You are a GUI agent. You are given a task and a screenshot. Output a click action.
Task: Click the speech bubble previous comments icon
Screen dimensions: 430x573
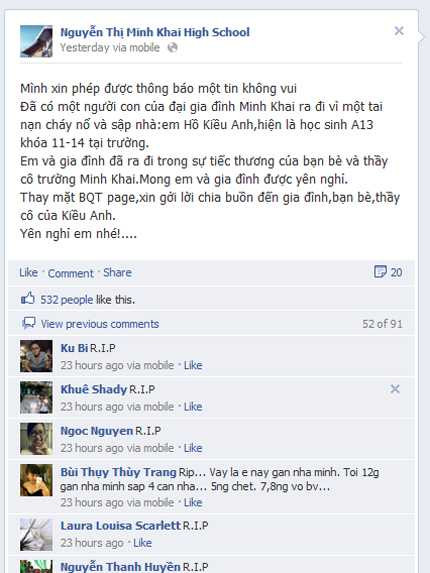pyautogui.click(x=28, y=323)
